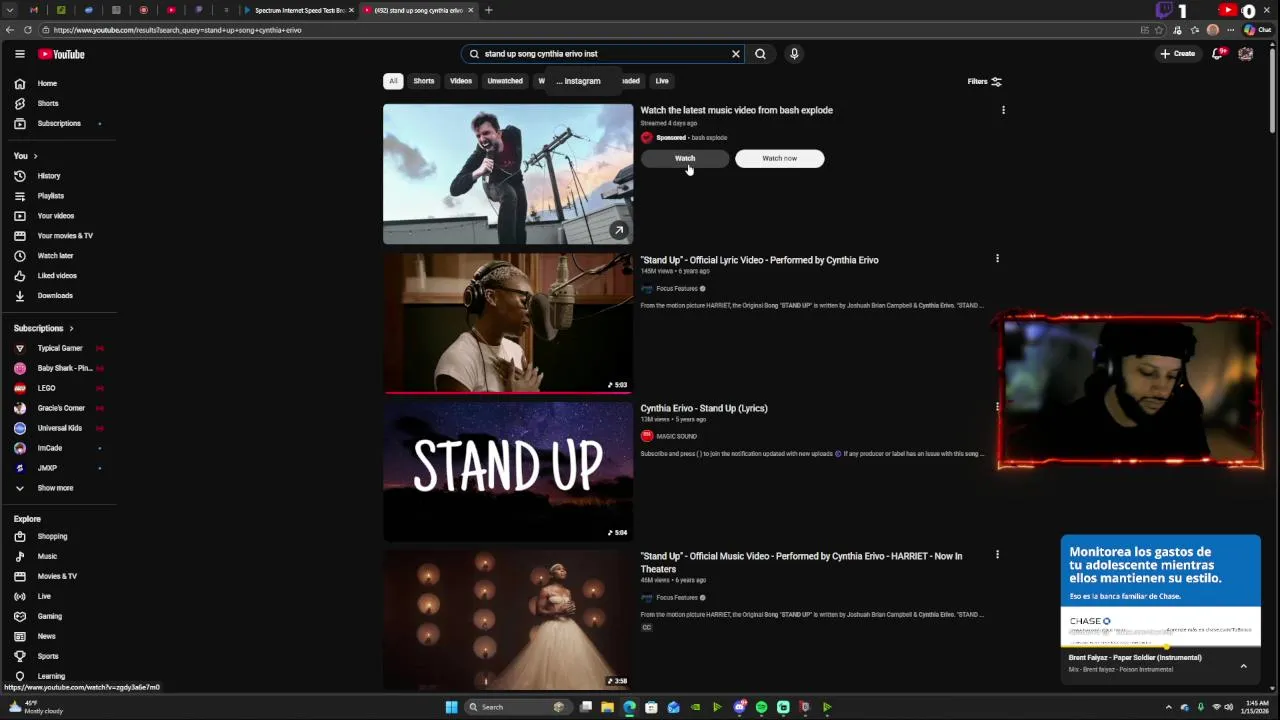Viewport: 1280px width, 720px height.
Task: Go back in the browser
Action: pos(8,30)
